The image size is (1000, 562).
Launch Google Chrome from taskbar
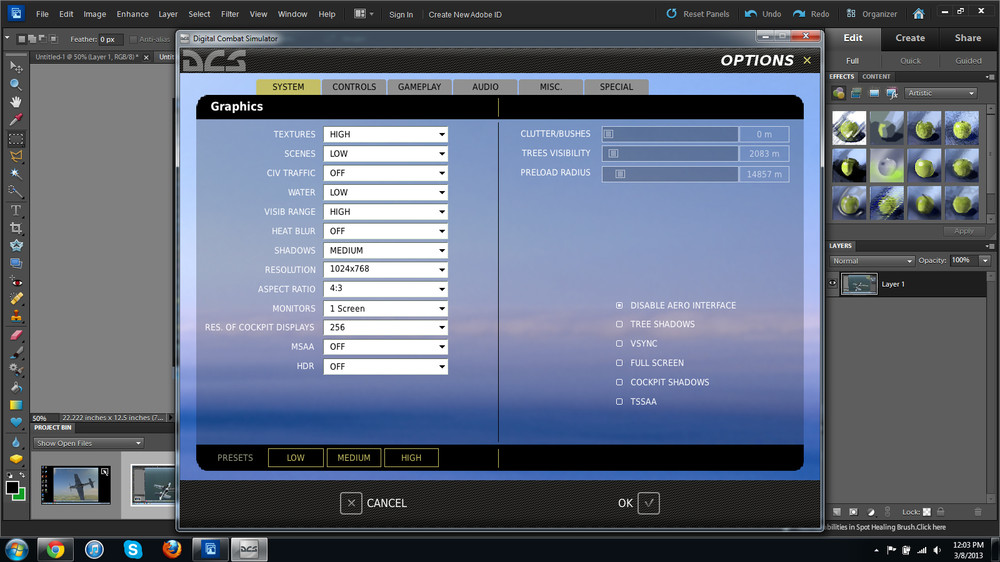[x=55, y=549]
